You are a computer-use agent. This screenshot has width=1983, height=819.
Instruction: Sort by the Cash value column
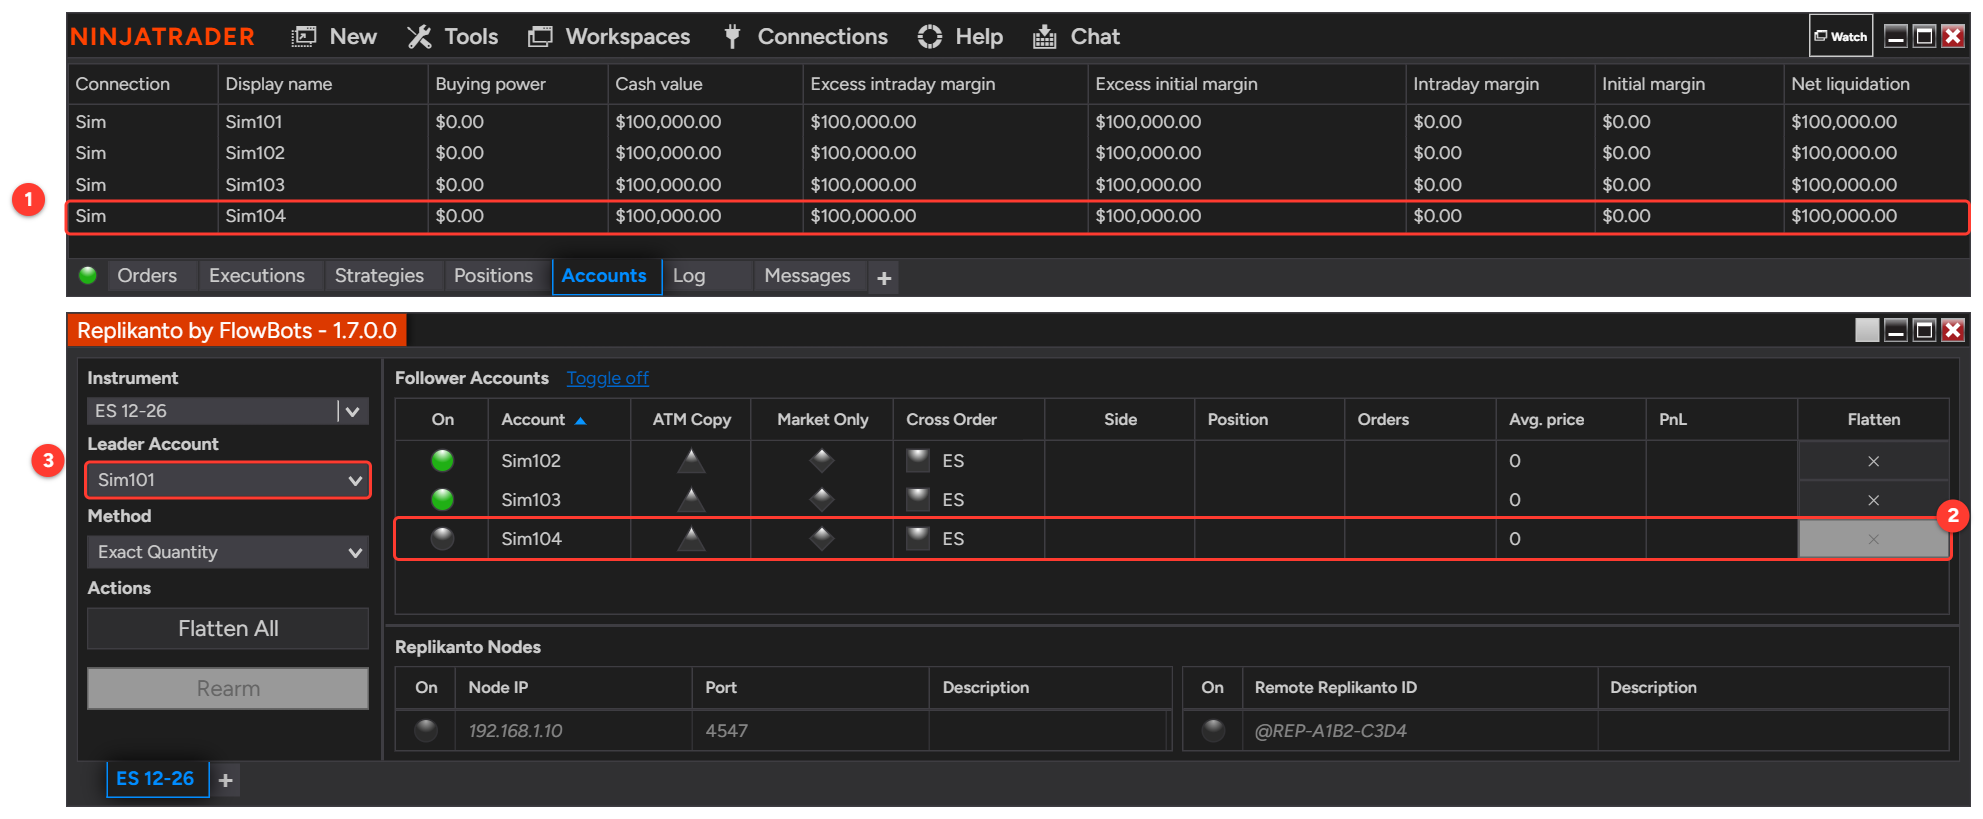pos(705,84)
